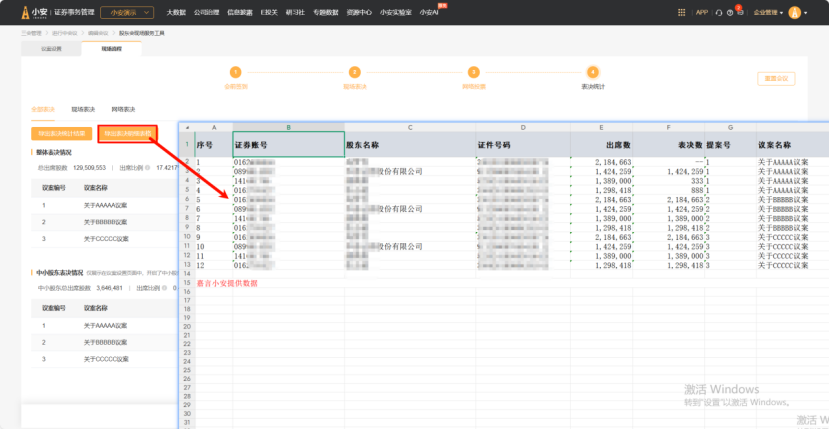Click step 3 网络投票 circle
830x429 pixels.
[474, 72]
